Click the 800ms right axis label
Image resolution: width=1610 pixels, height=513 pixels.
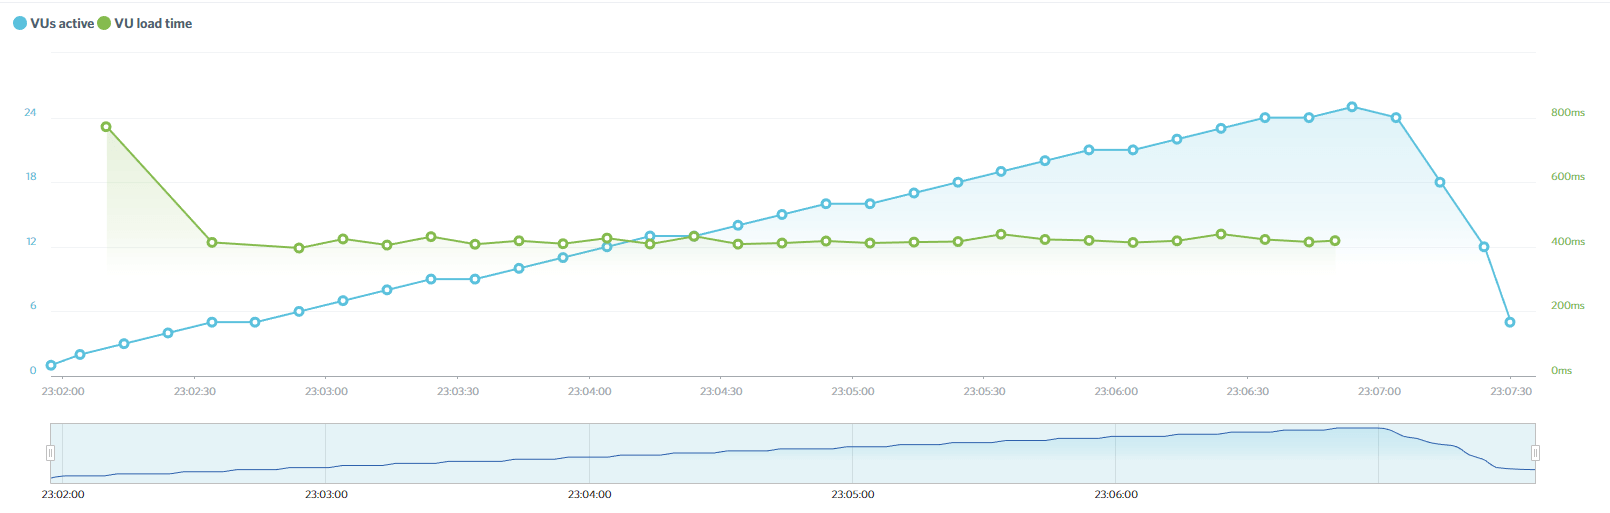pos(1567,113)
